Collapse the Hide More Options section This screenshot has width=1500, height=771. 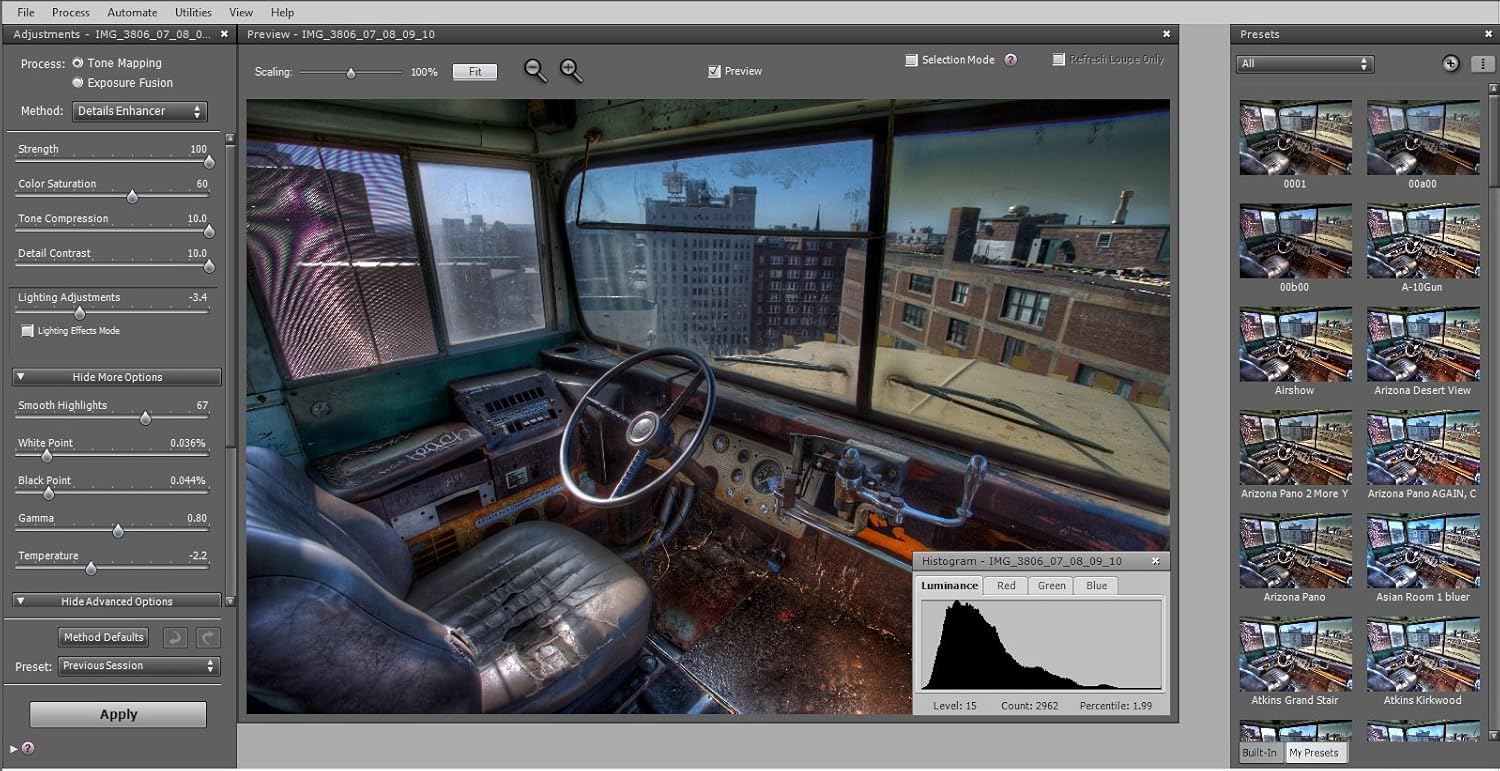point(116,377)
